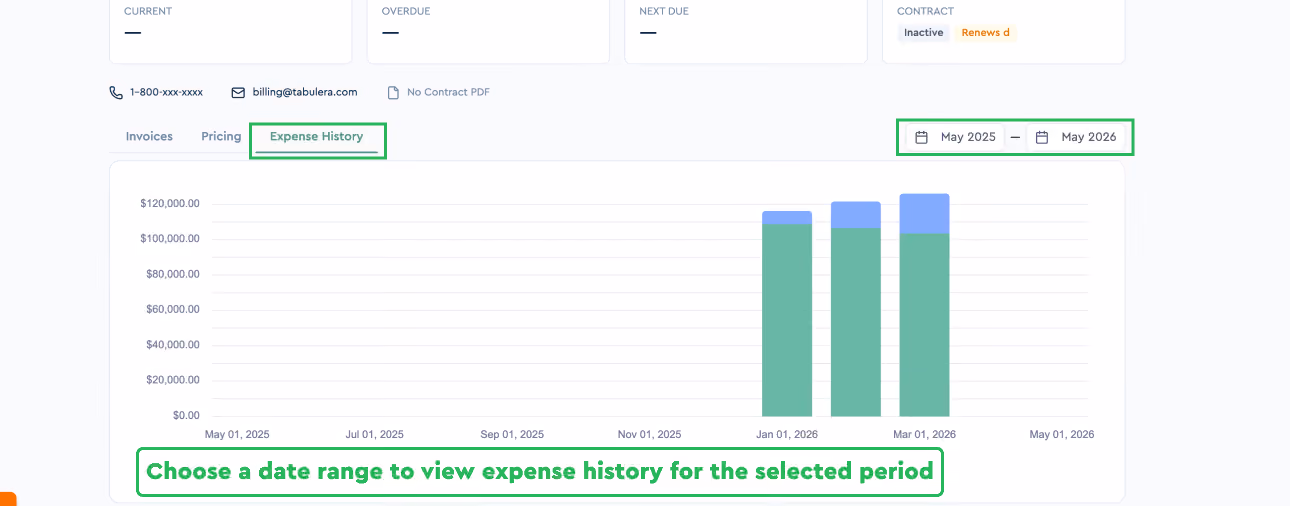Click the document icon for No Contract PDF
Screen dimensions: 1290x506
pyautogui.click(x=393, y=92)
